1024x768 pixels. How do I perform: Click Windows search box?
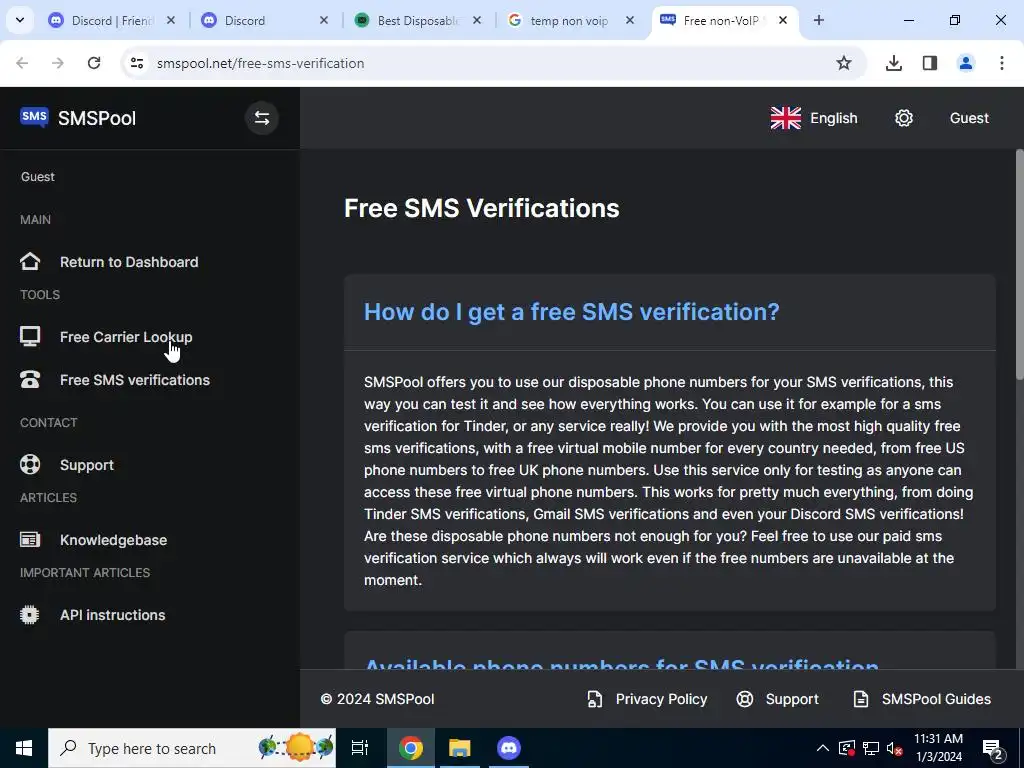pos(192,748)
